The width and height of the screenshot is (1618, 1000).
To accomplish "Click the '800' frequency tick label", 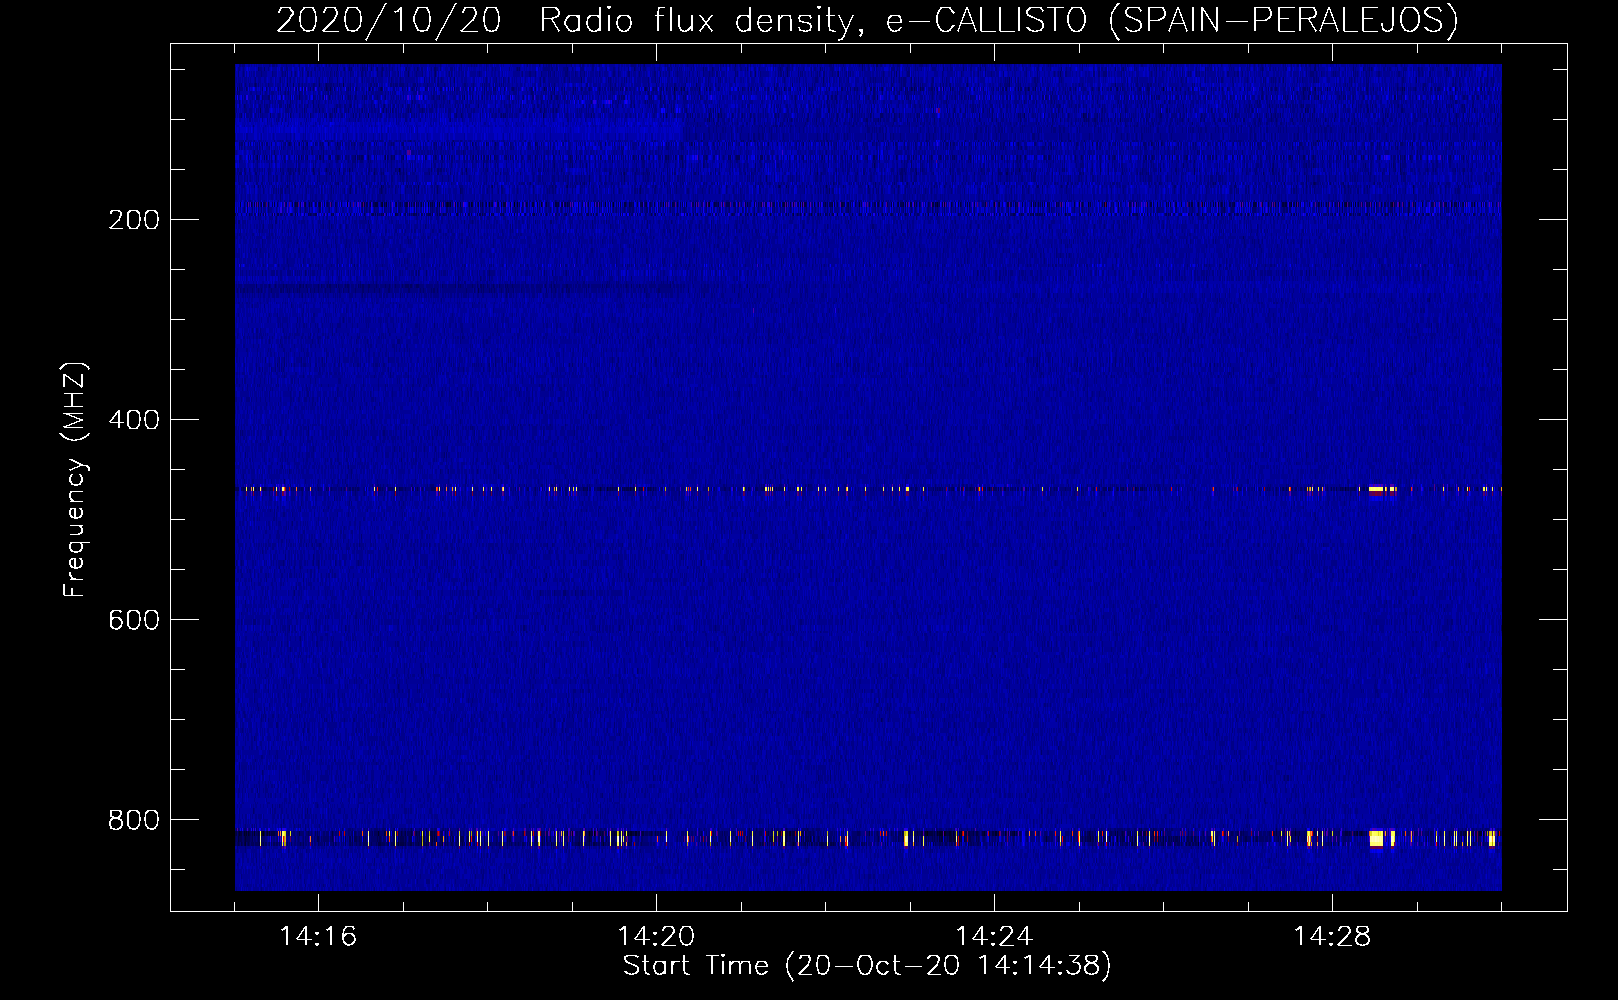I will coord(134,820).
